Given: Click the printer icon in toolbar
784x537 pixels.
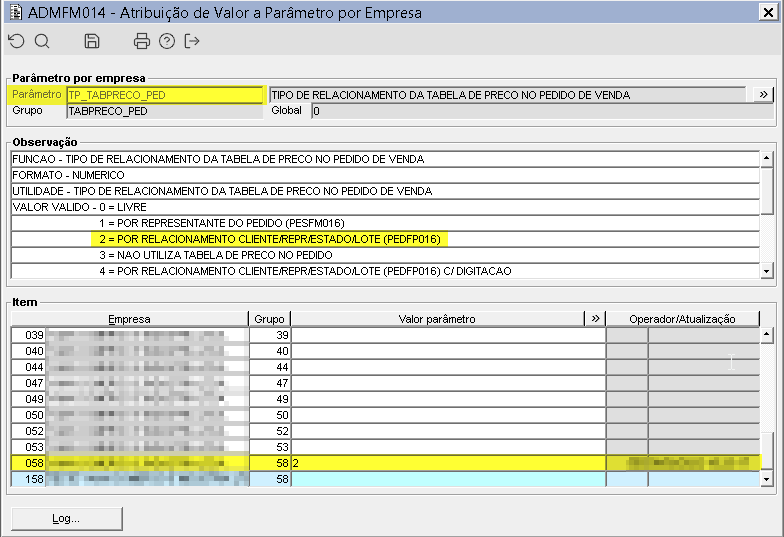Looking at the screenshot, I should 142,41.
